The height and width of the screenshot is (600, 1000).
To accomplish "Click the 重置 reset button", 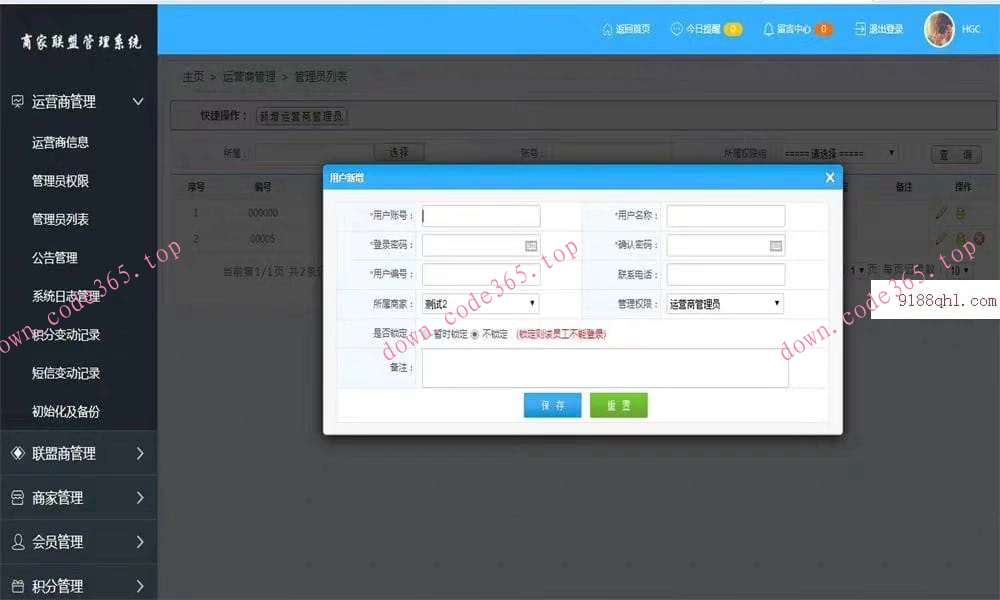I will 618,405.
